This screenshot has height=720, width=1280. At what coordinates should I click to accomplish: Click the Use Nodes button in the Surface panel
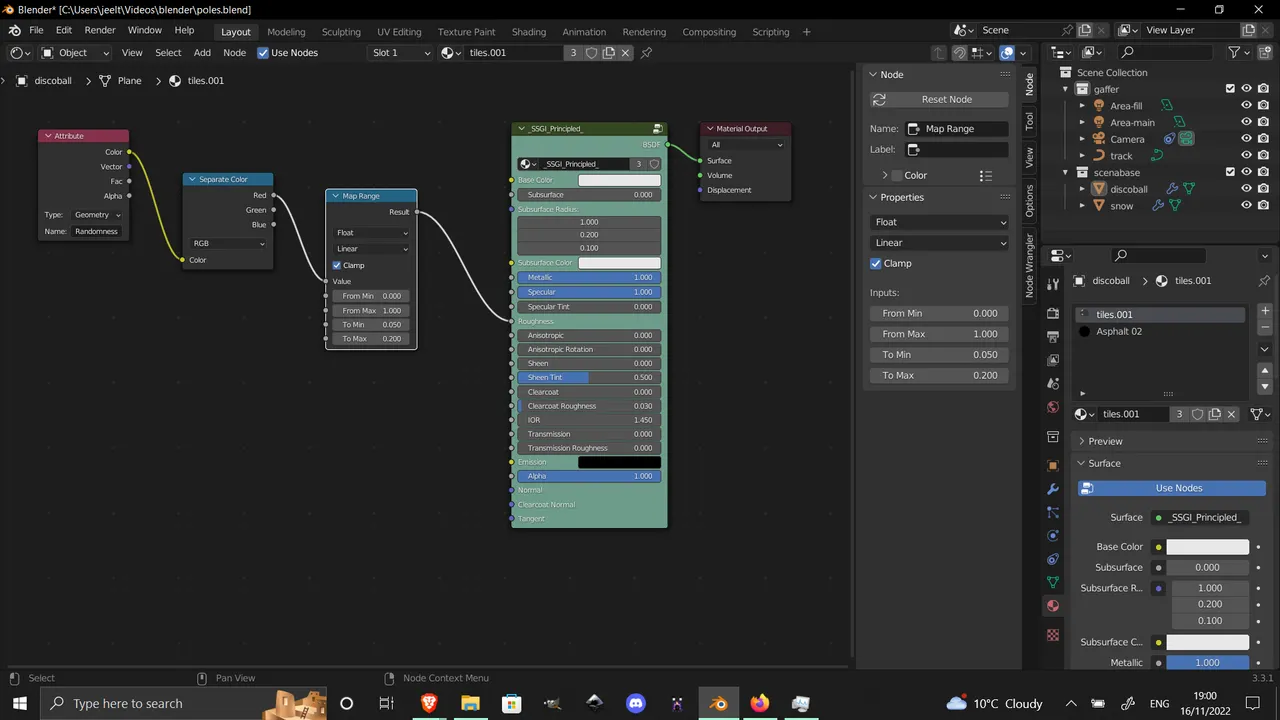[1172, 488]
